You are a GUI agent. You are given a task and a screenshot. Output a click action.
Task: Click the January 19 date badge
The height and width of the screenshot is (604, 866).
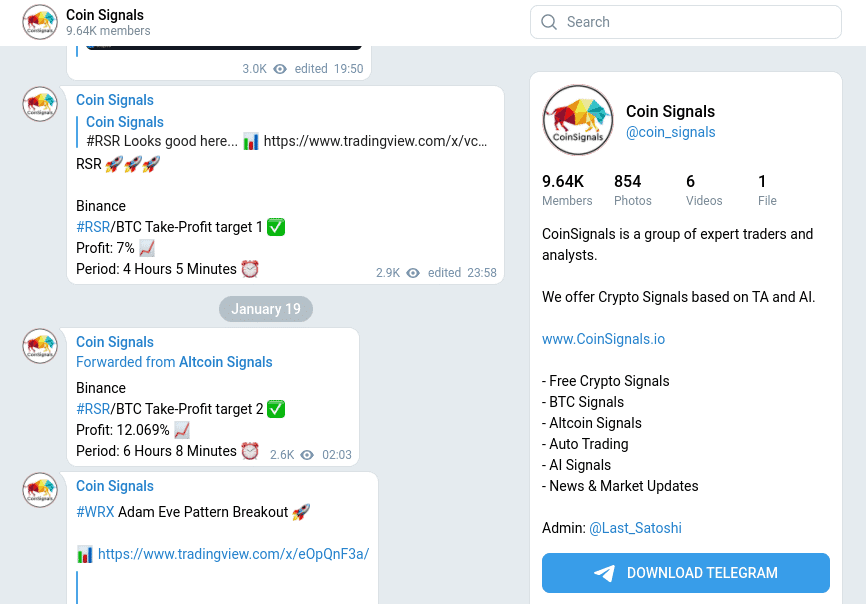(265, 309)
